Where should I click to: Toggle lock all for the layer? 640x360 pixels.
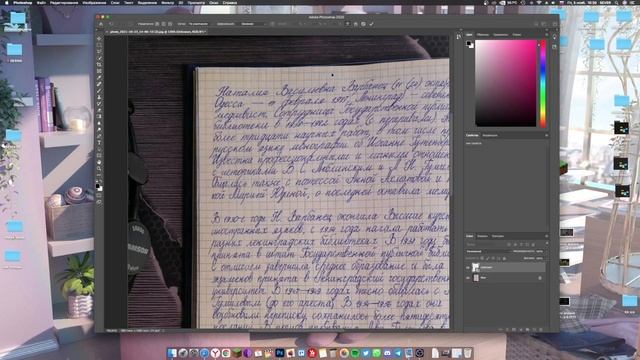click(504, 258)
